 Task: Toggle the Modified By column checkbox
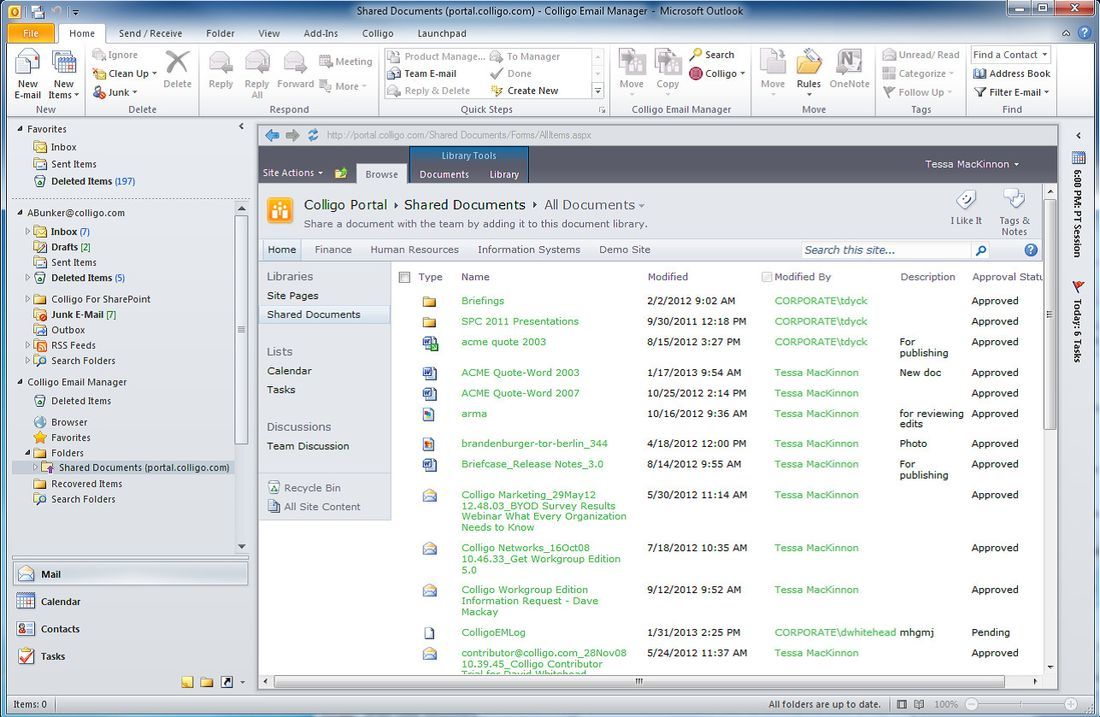[767, 277]
